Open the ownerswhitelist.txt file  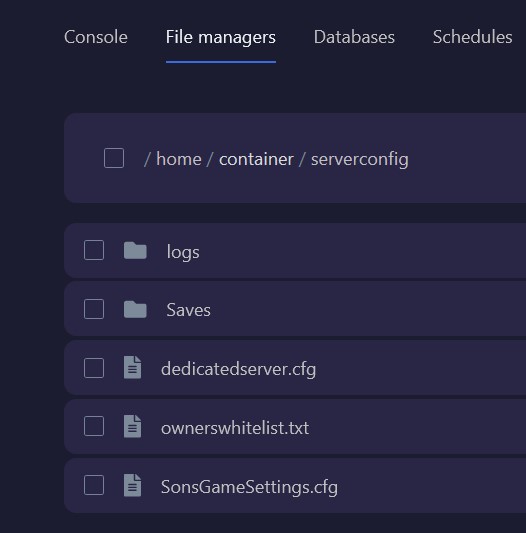(x=235, y=428)
